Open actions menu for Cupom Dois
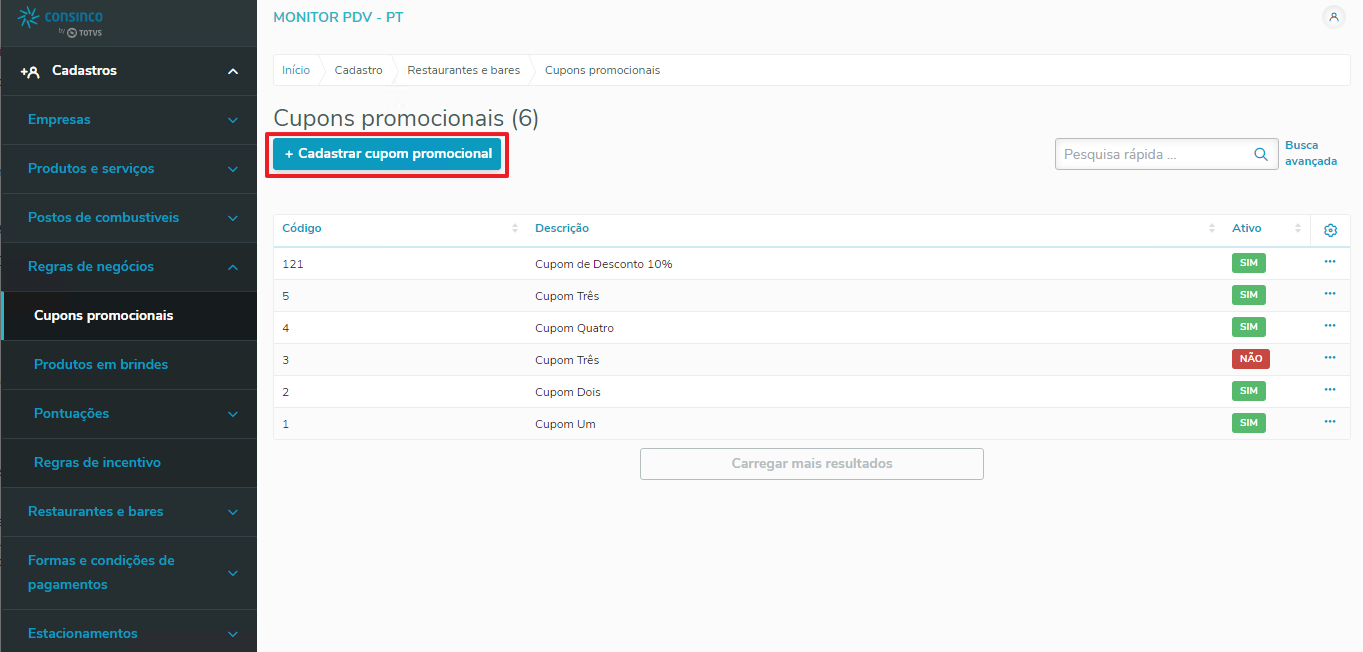 [x=1330, y=390]
